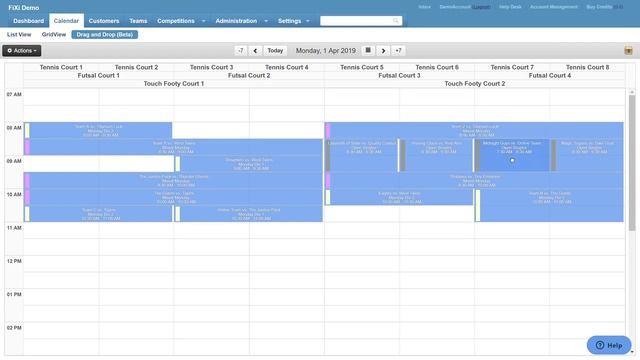Go to the Teams tab

[x=138, y=21]
